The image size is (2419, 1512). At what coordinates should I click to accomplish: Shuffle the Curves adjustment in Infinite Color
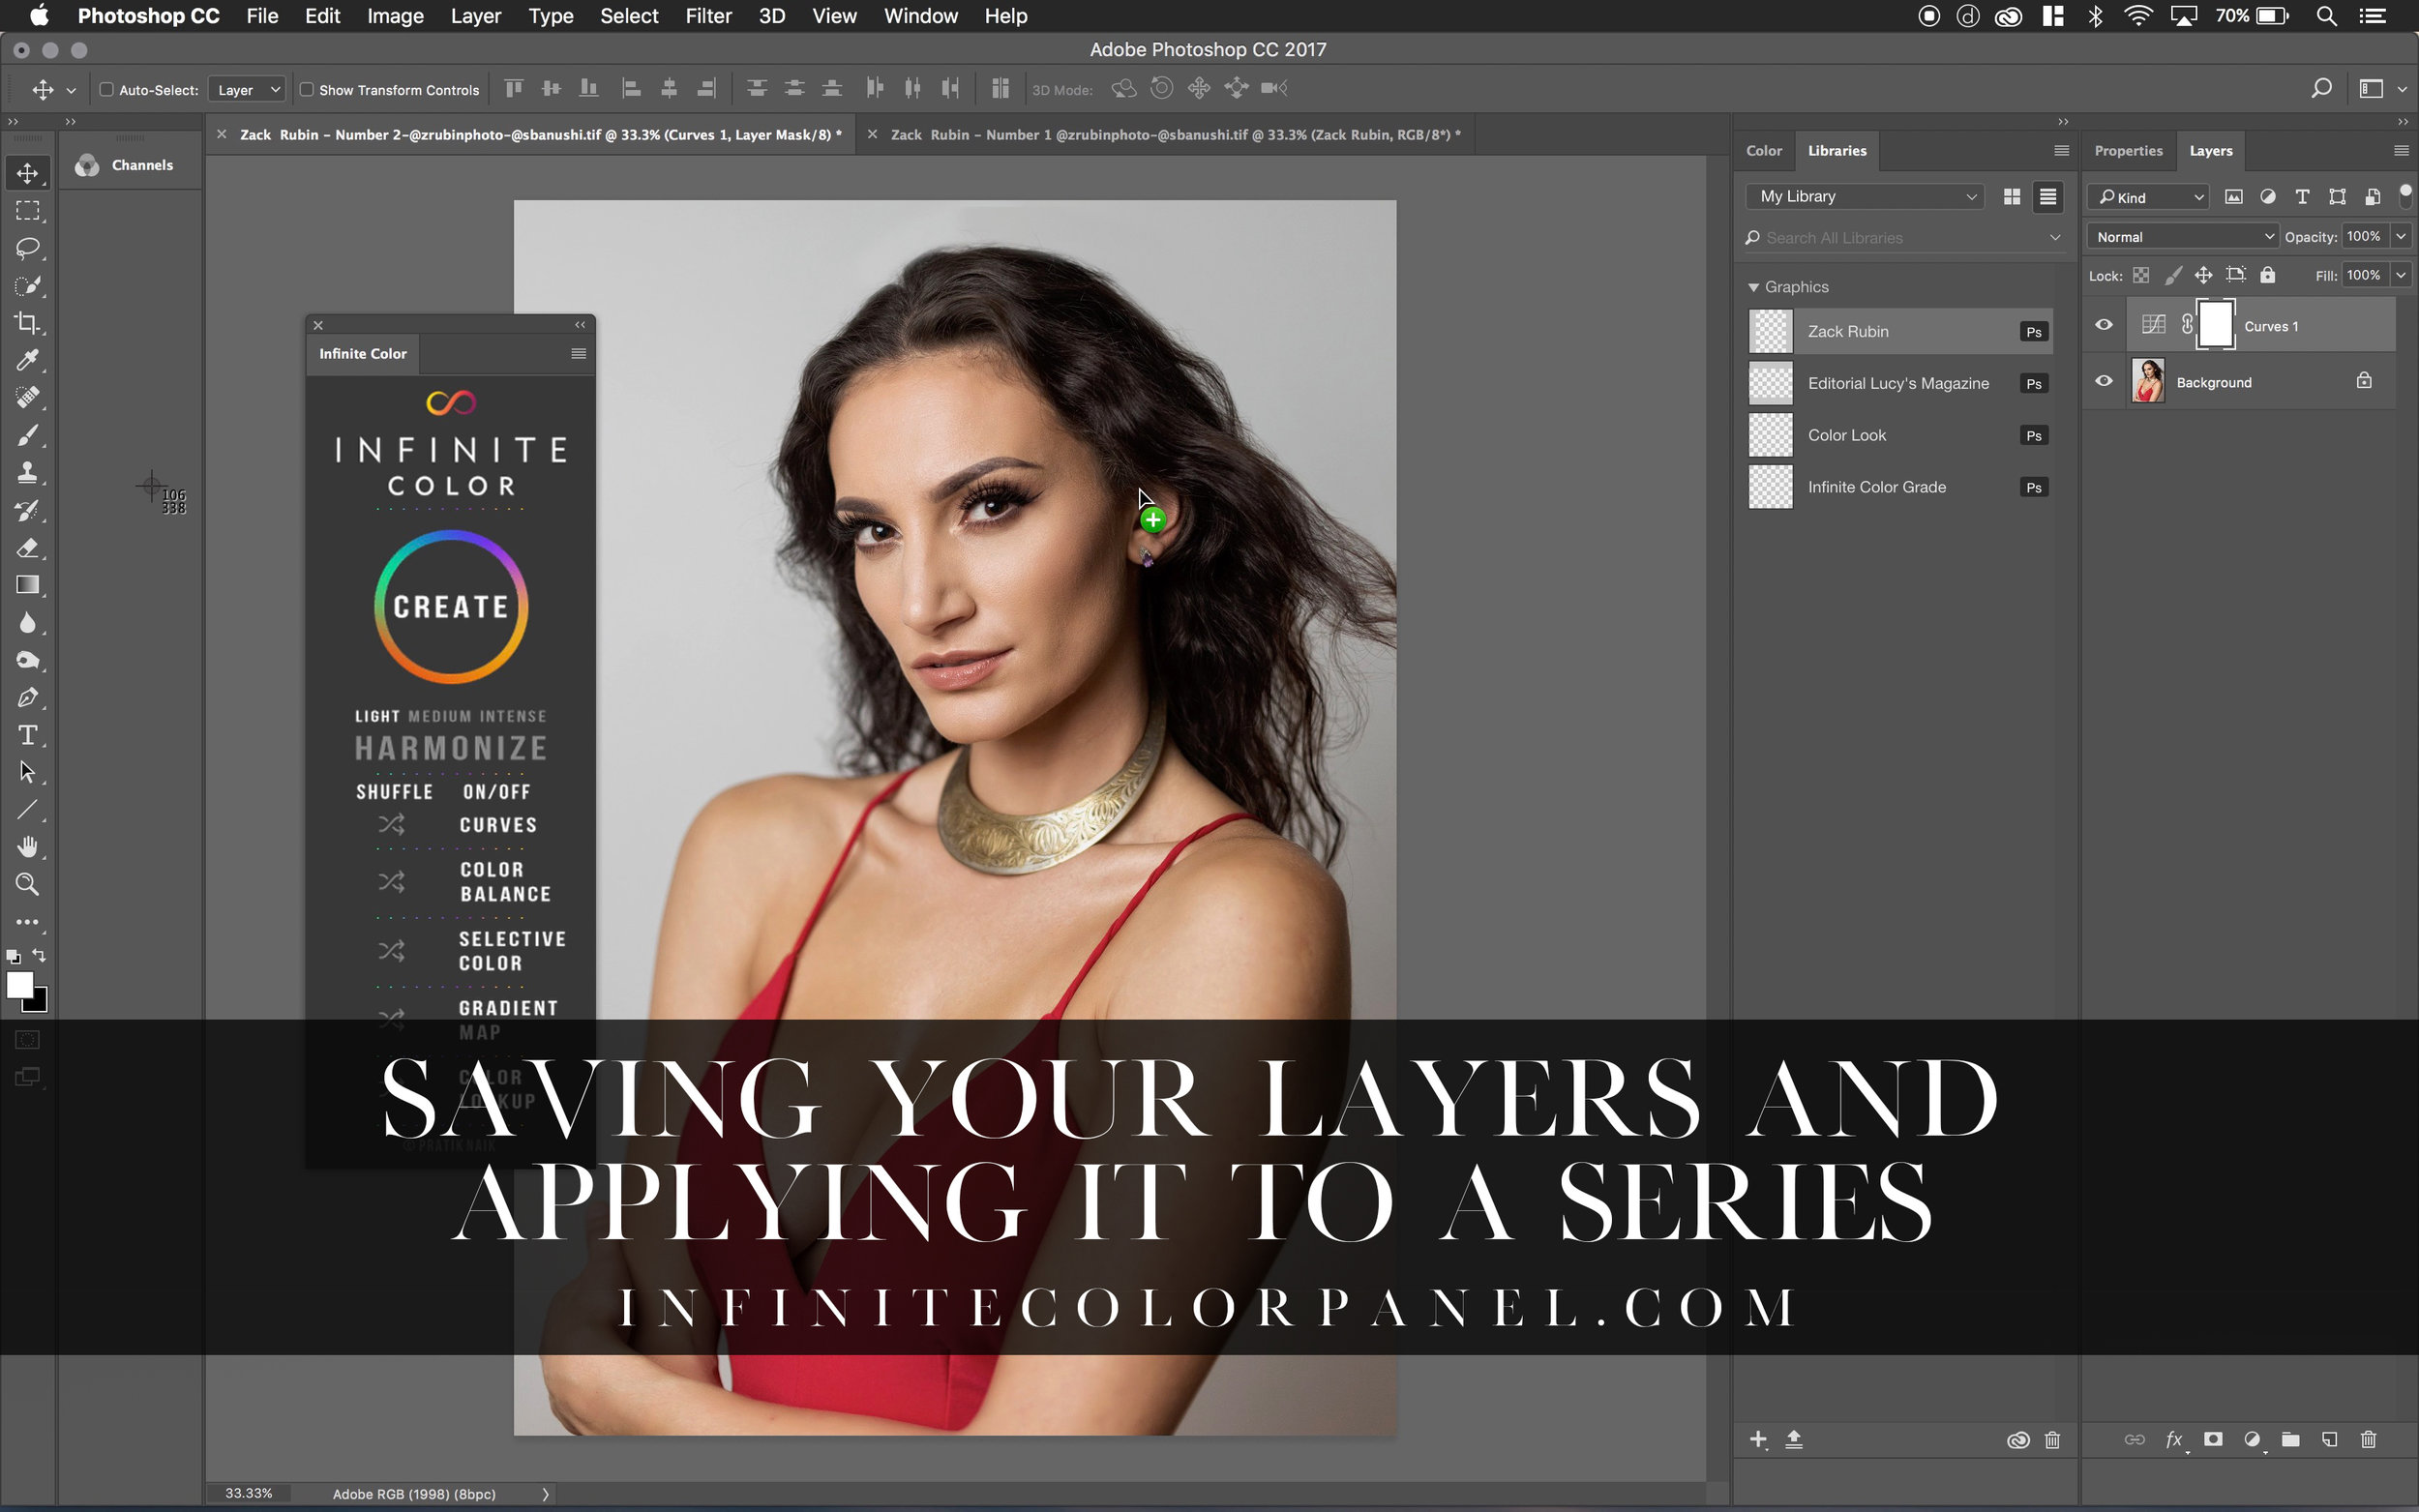pos(391,824)
